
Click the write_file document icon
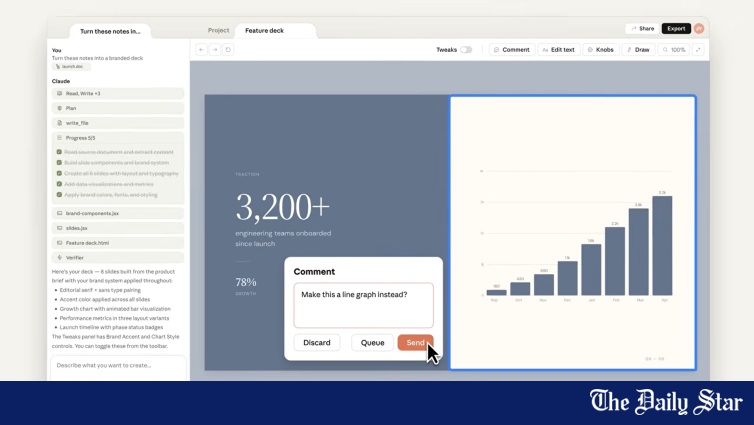pyautogui.click(x=60, y=123)
